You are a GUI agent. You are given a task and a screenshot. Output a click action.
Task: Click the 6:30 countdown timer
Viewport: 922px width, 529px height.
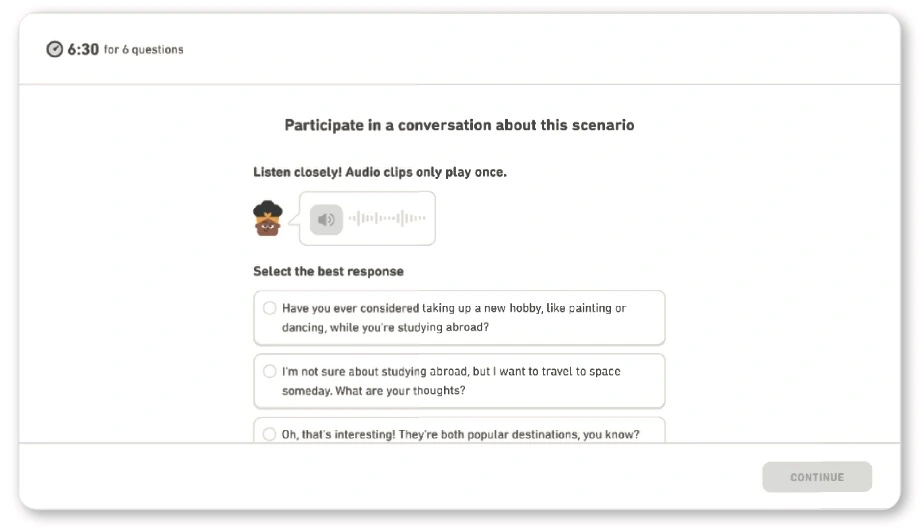pos(83,49)
